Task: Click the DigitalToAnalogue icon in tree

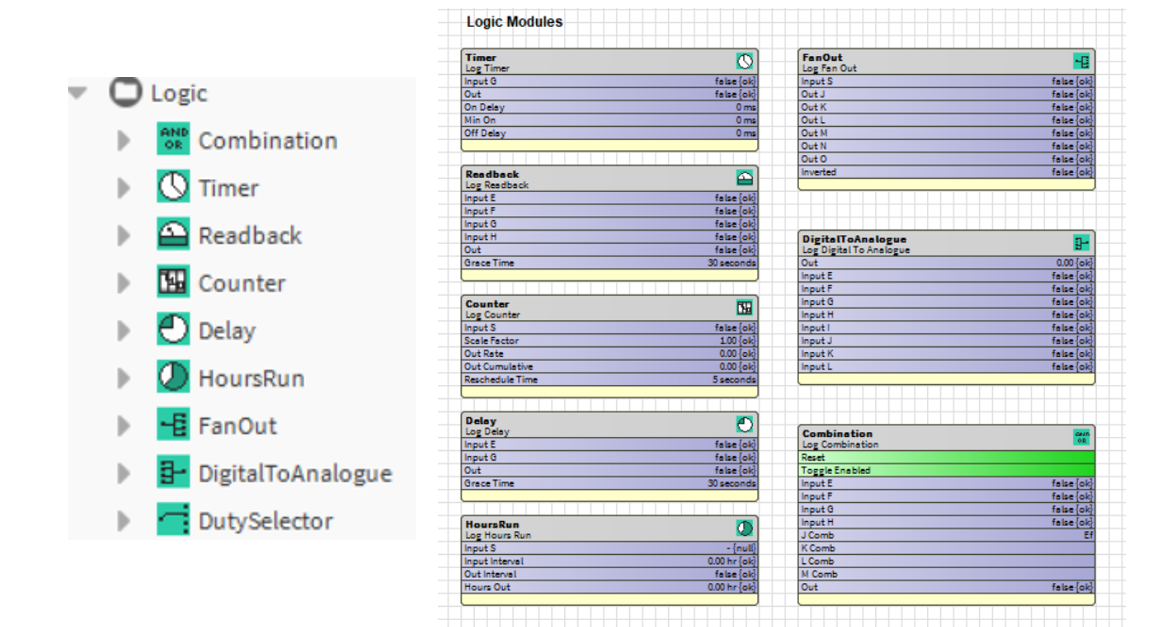Action: tap(173, 472)
